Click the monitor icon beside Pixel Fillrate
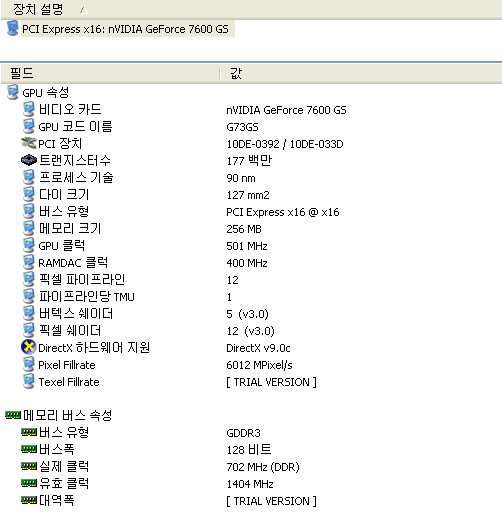This screenshot has height=516, width=502. pos(29,364)
